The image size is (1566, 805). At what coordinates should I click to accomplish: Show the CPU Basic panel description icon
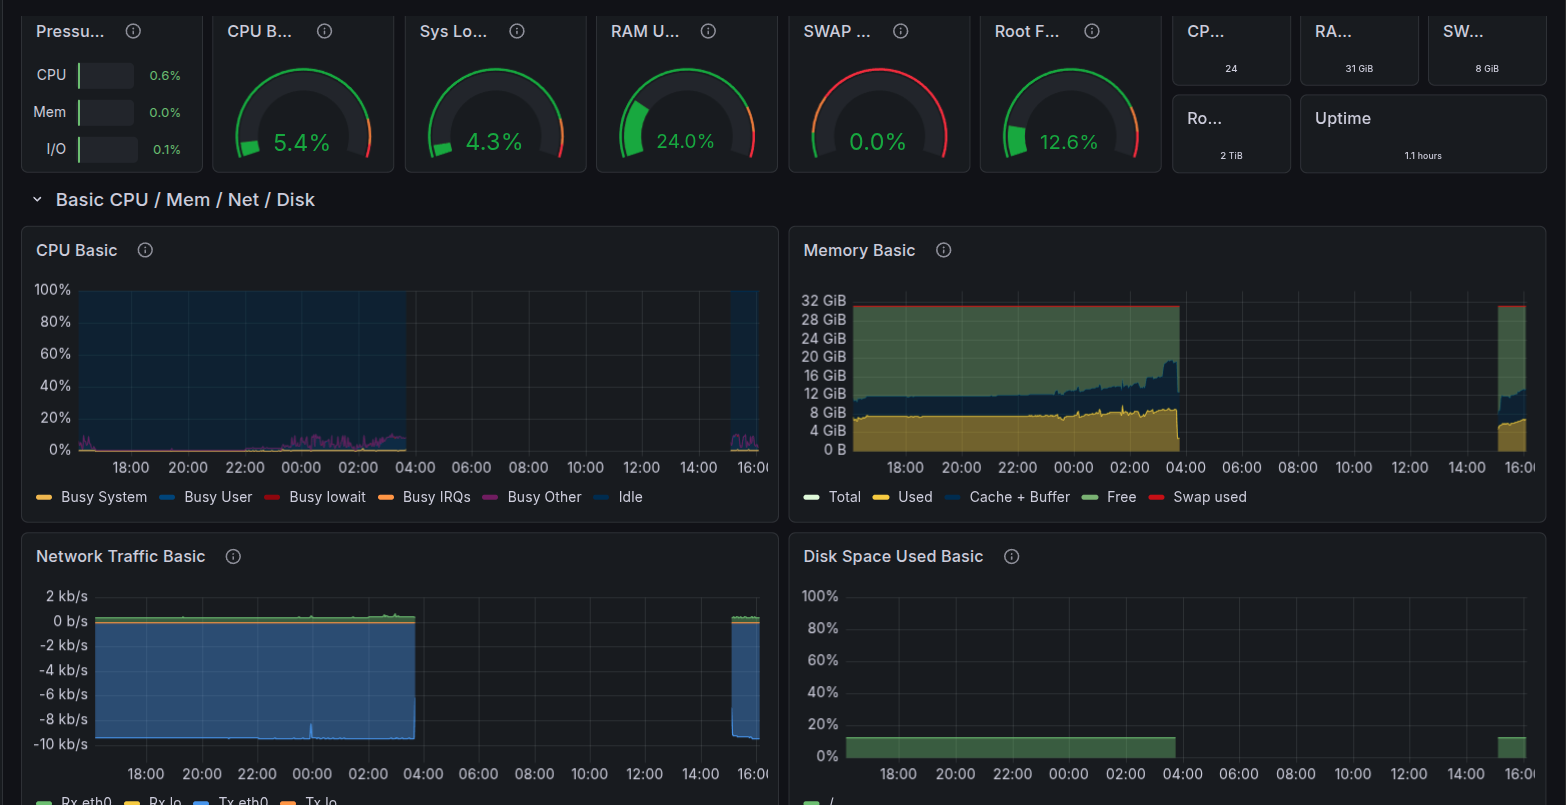pyautogui.click(x=145, y=250)
